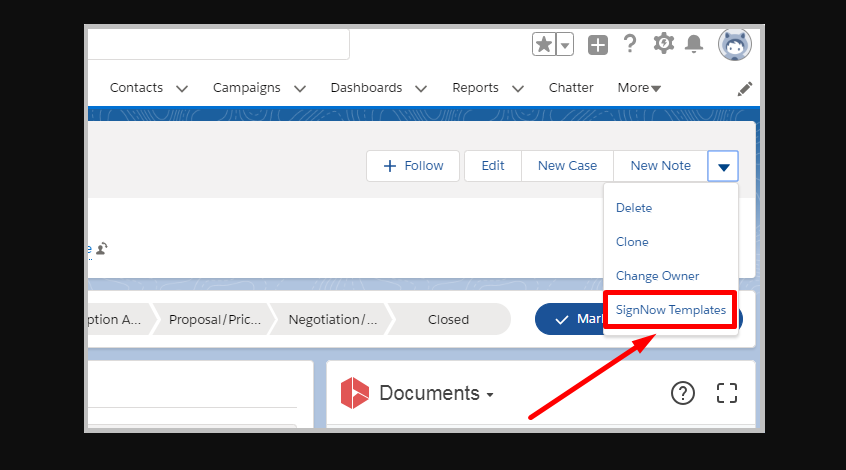
Task: Click the New Note button
Action: (x=660, y=166)
